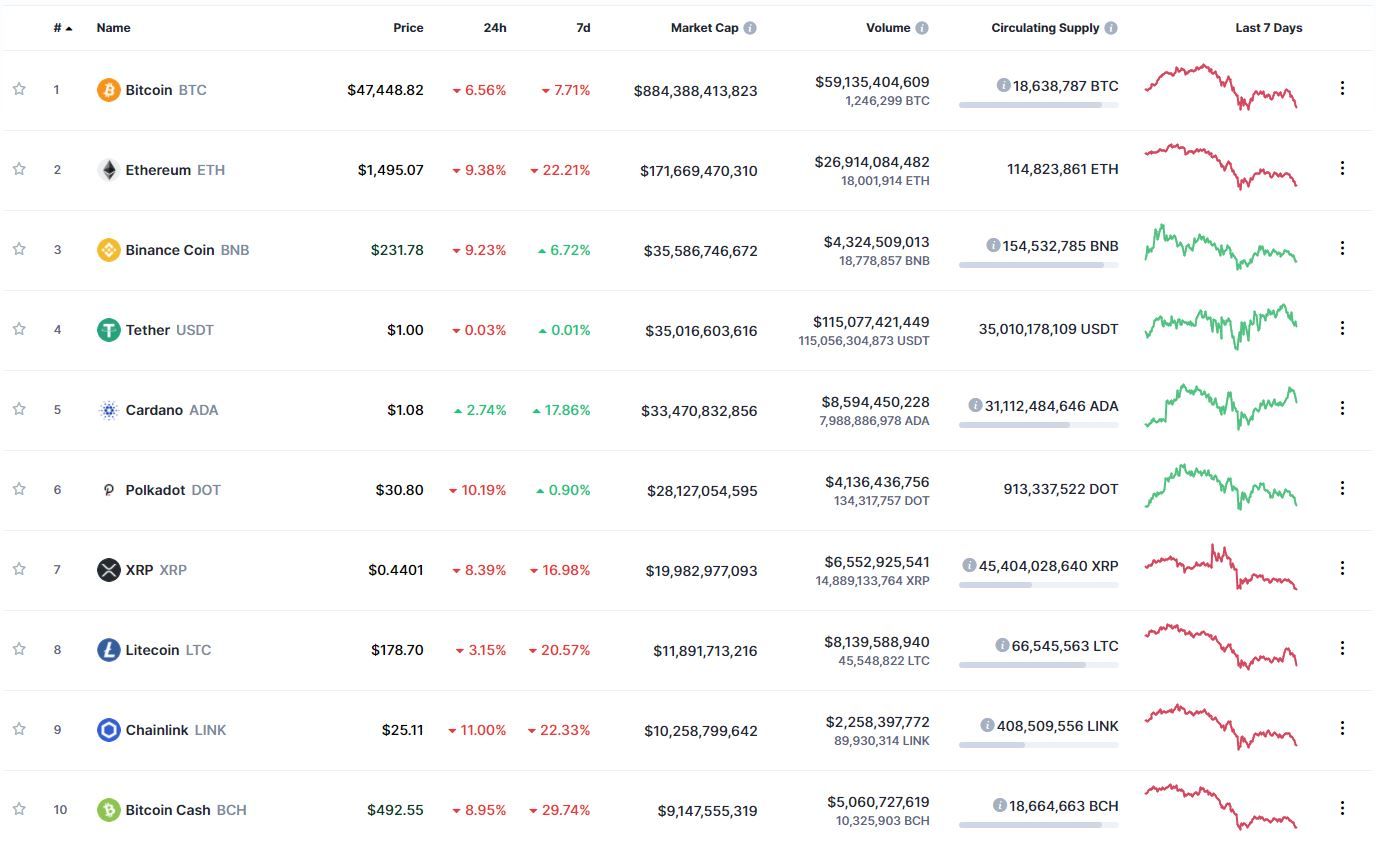Click the Litecoin logo icon
The width and height of the screenshot is (1376, 845).
tap(108, 650)
